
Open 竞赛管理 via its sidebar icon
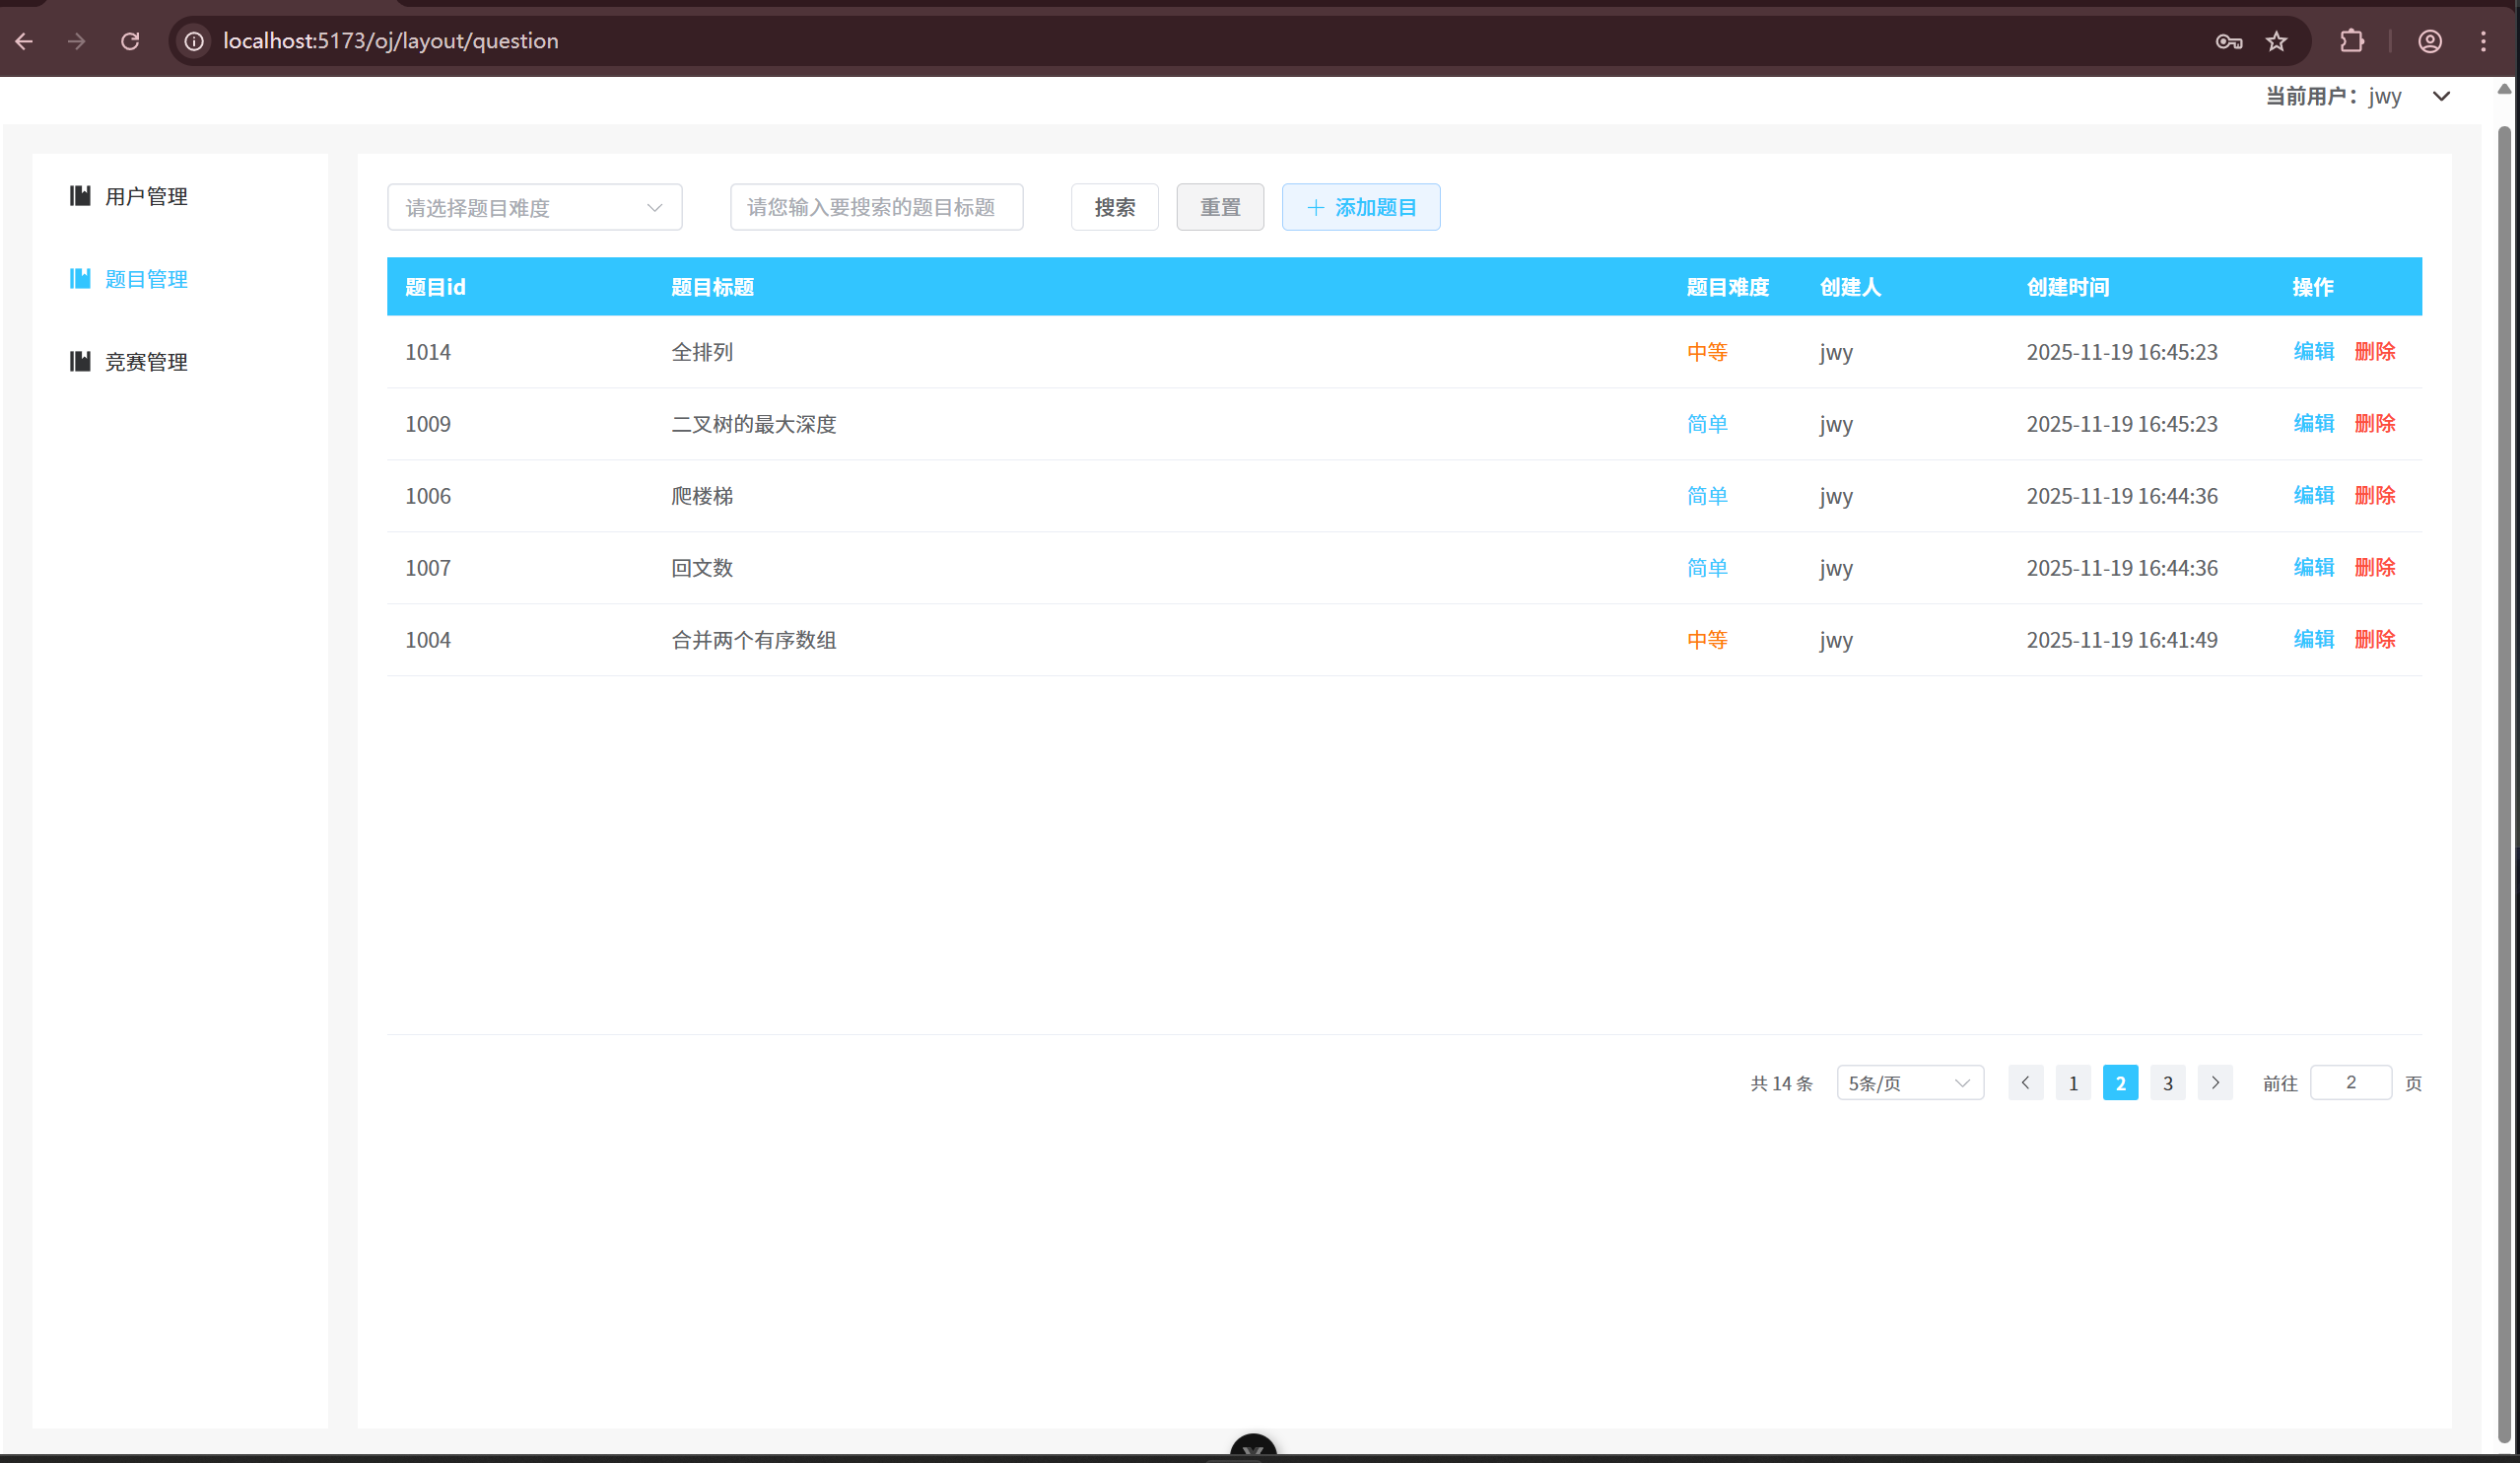click(x=80, y=361)
